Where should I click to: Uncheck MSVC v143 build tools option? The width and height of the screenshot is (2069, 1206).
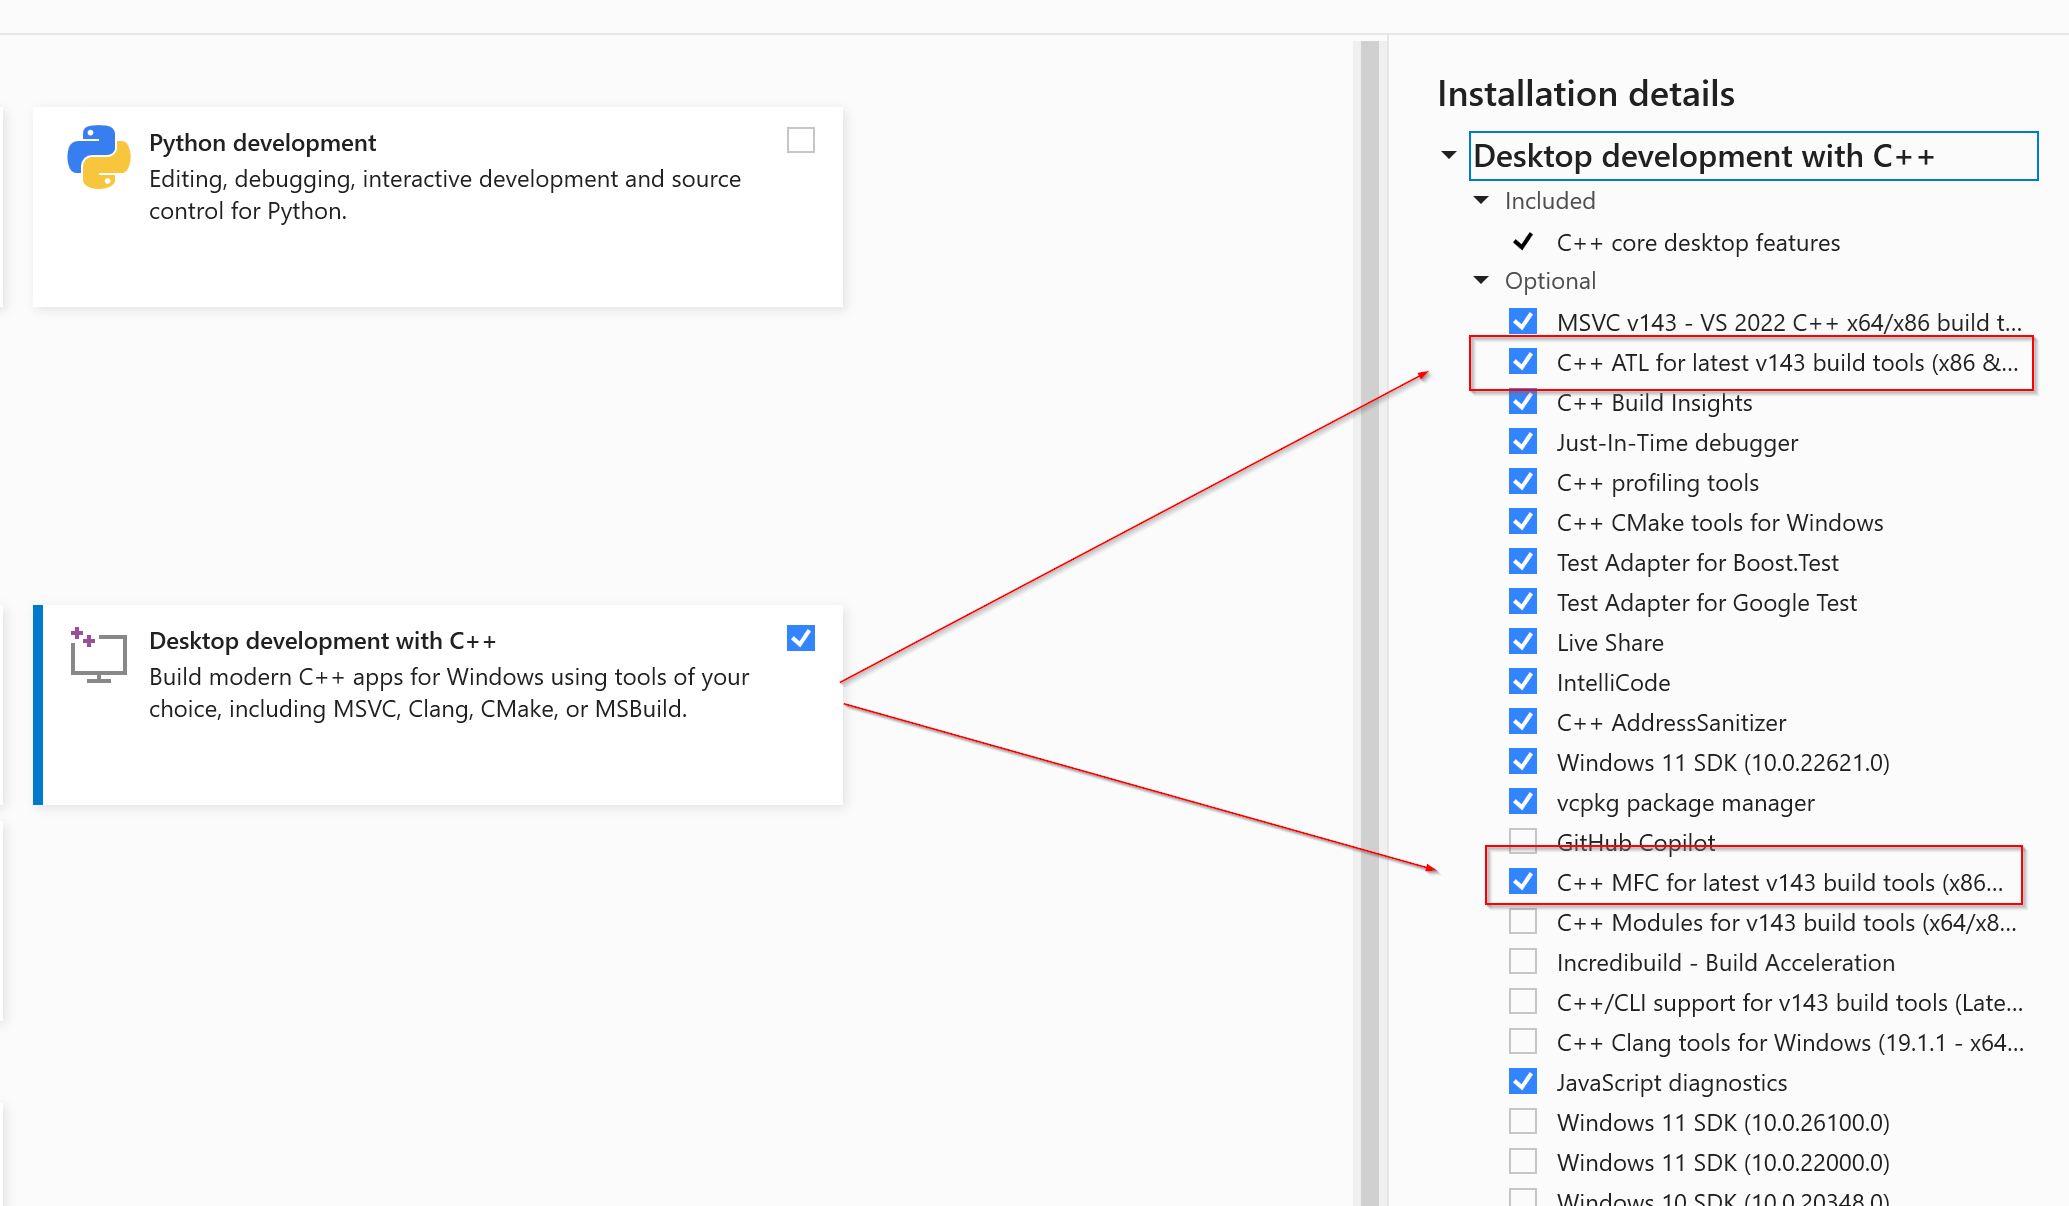pos(1523,321)
